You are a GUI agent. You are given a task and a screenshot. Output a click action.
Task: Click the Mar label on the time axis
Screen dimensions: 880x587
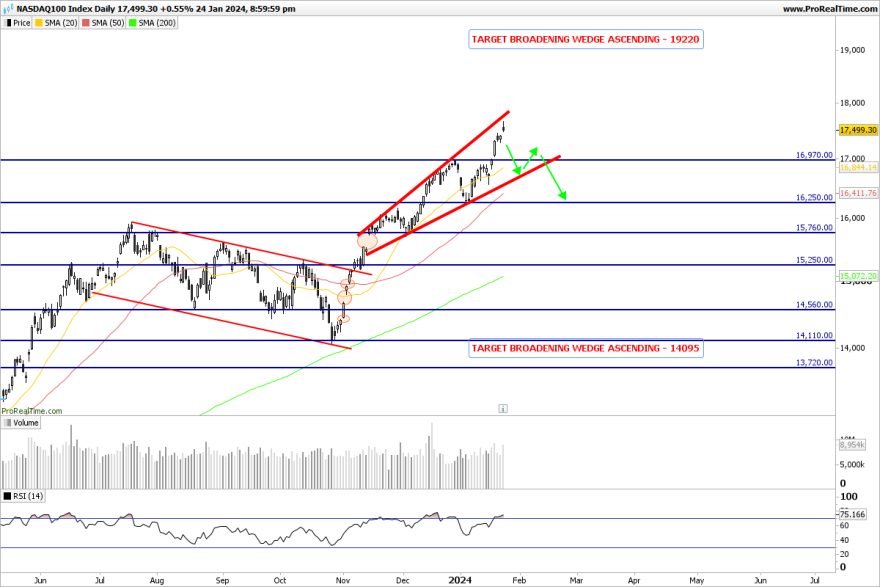tap(576, 580)
